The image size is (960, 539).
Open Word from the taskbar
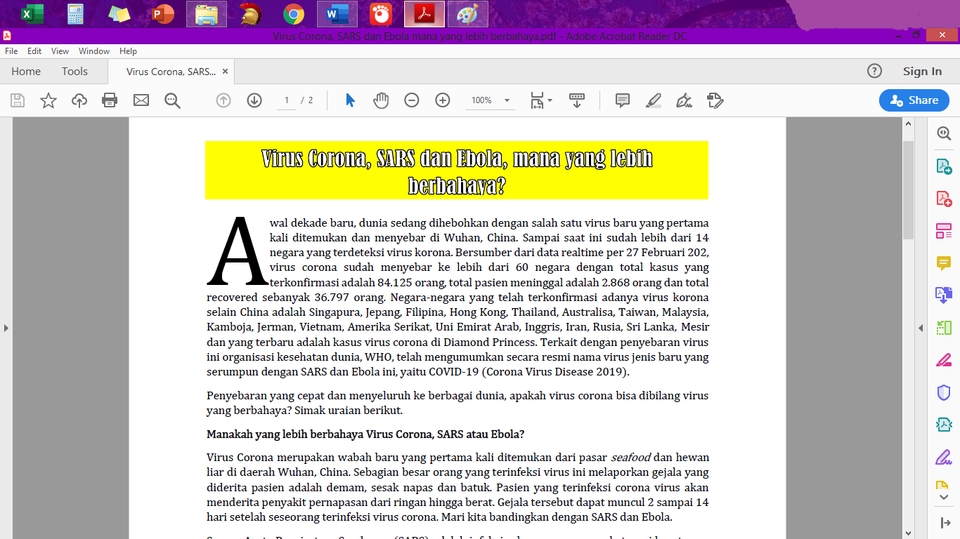click(337, 13)
